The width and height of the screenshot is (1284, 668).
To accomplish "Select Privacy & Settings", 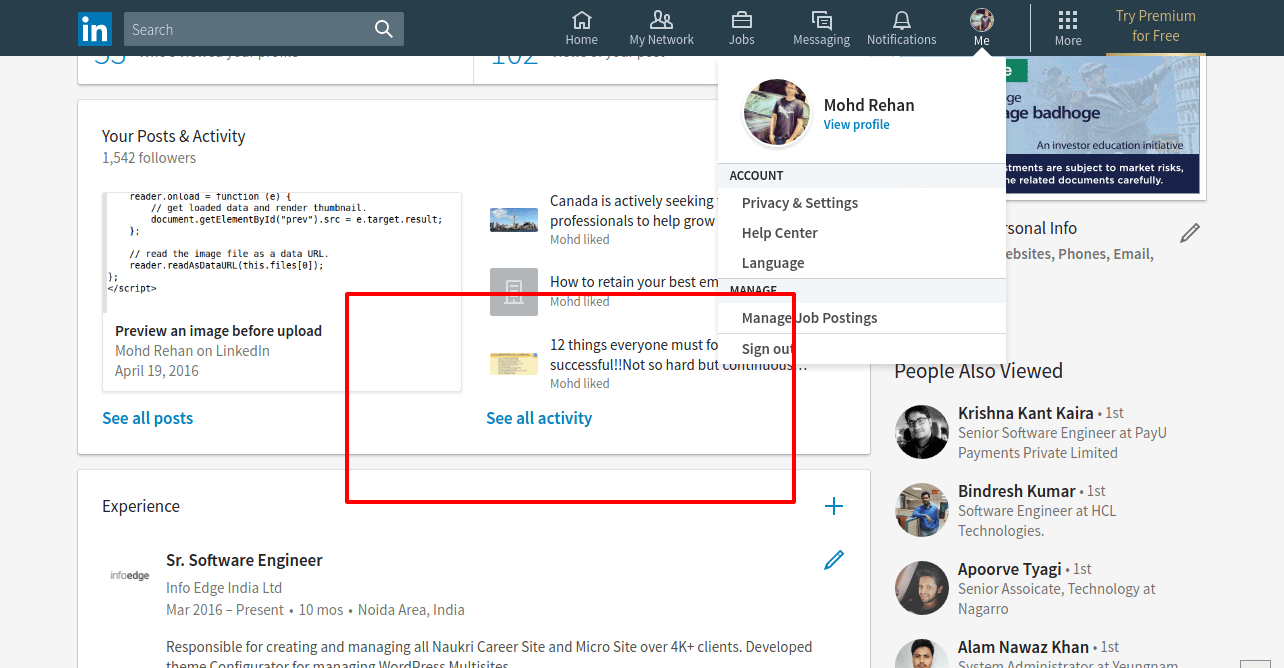I will (800, 203).
